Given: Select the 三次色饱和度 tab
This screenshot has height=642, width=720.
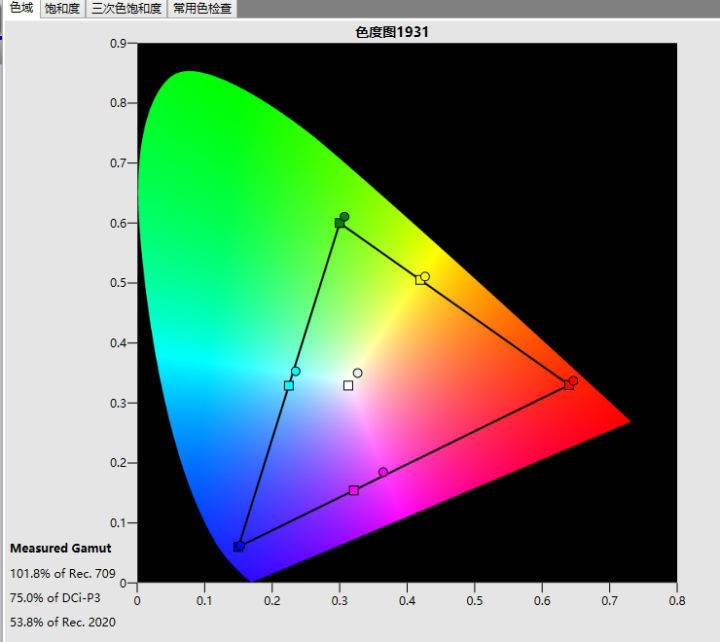Looking at the screenshot, I should coord(127,9).
